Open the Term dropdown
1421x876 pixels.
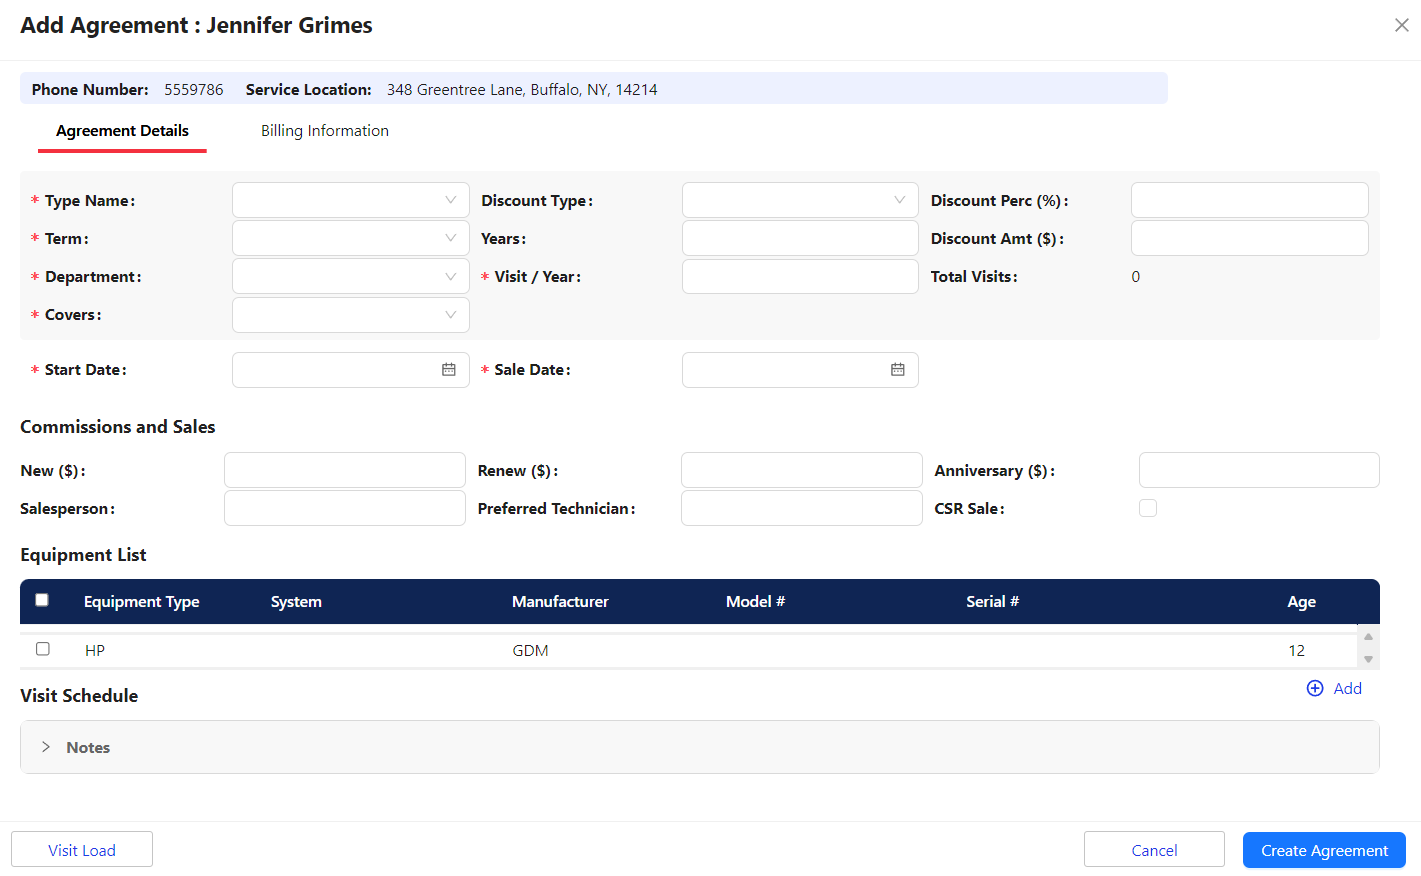(x=351, y=238)
